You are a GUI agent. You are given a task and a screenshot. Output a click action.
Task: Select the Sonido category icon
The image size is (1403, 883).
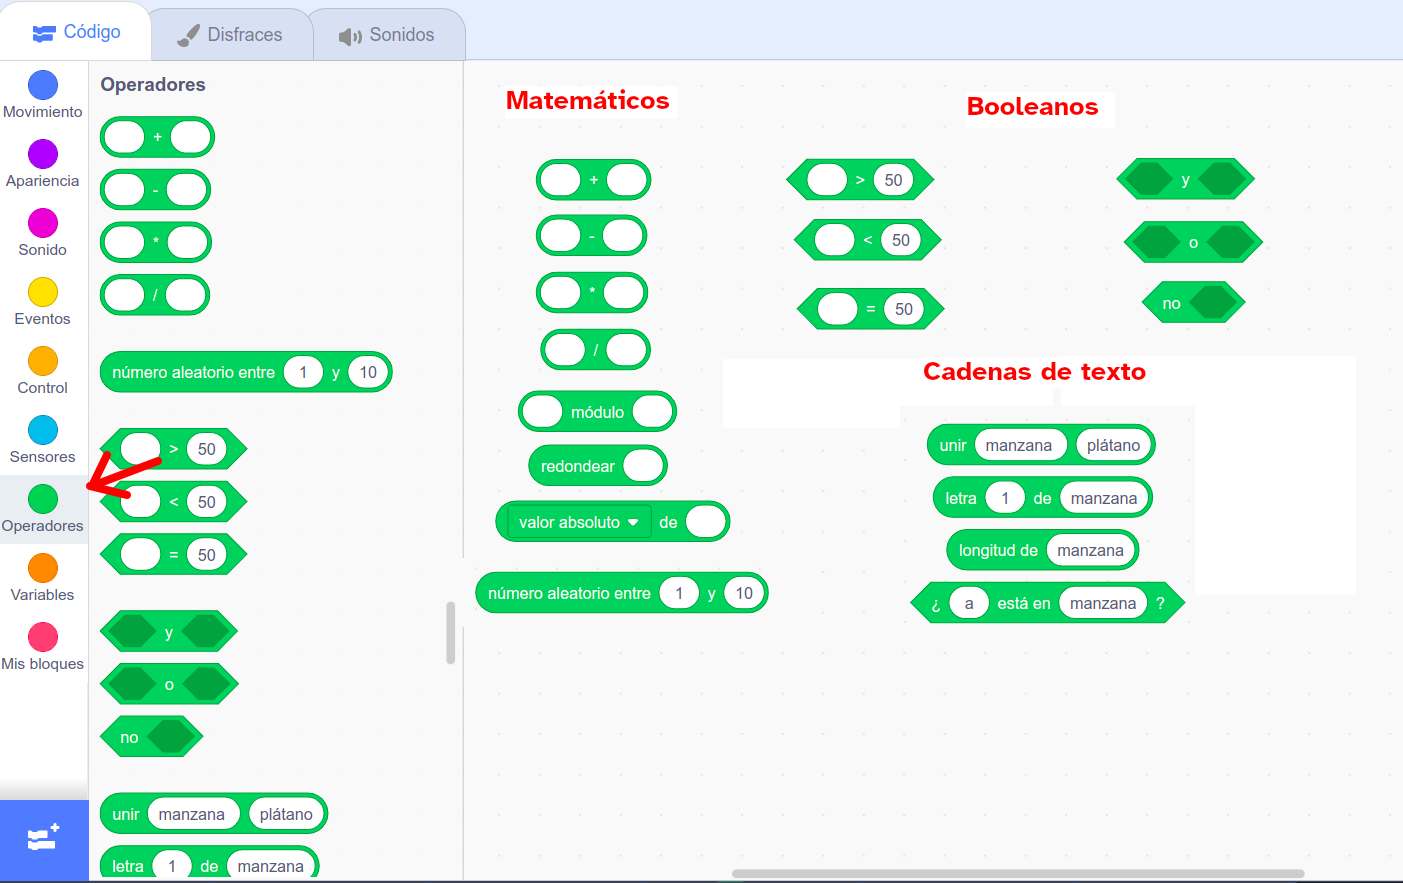pyautogui.click(x=42, y=222)
